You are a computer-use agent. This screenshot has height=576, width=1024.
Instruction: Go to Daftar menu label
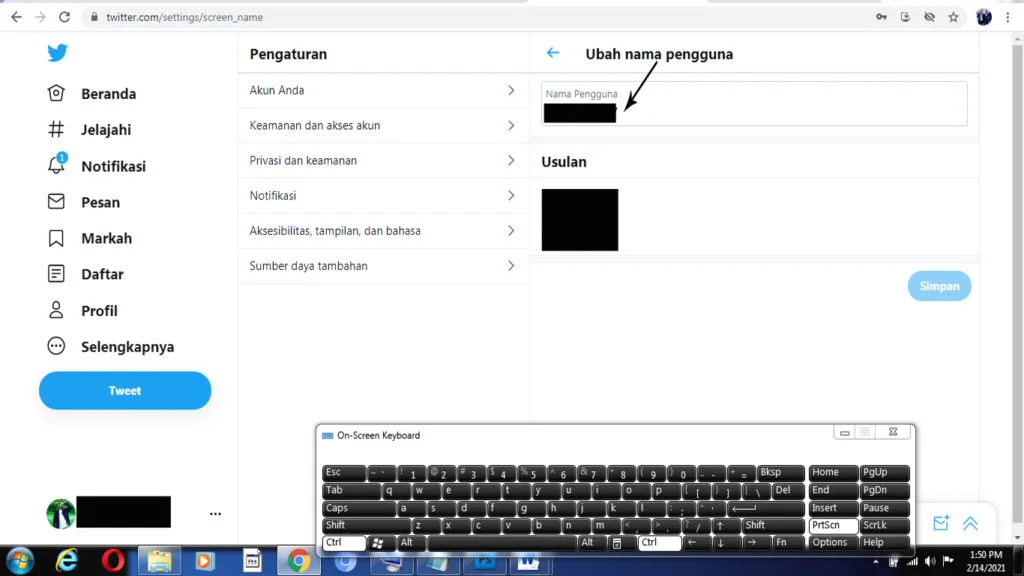tap(102, 274)
